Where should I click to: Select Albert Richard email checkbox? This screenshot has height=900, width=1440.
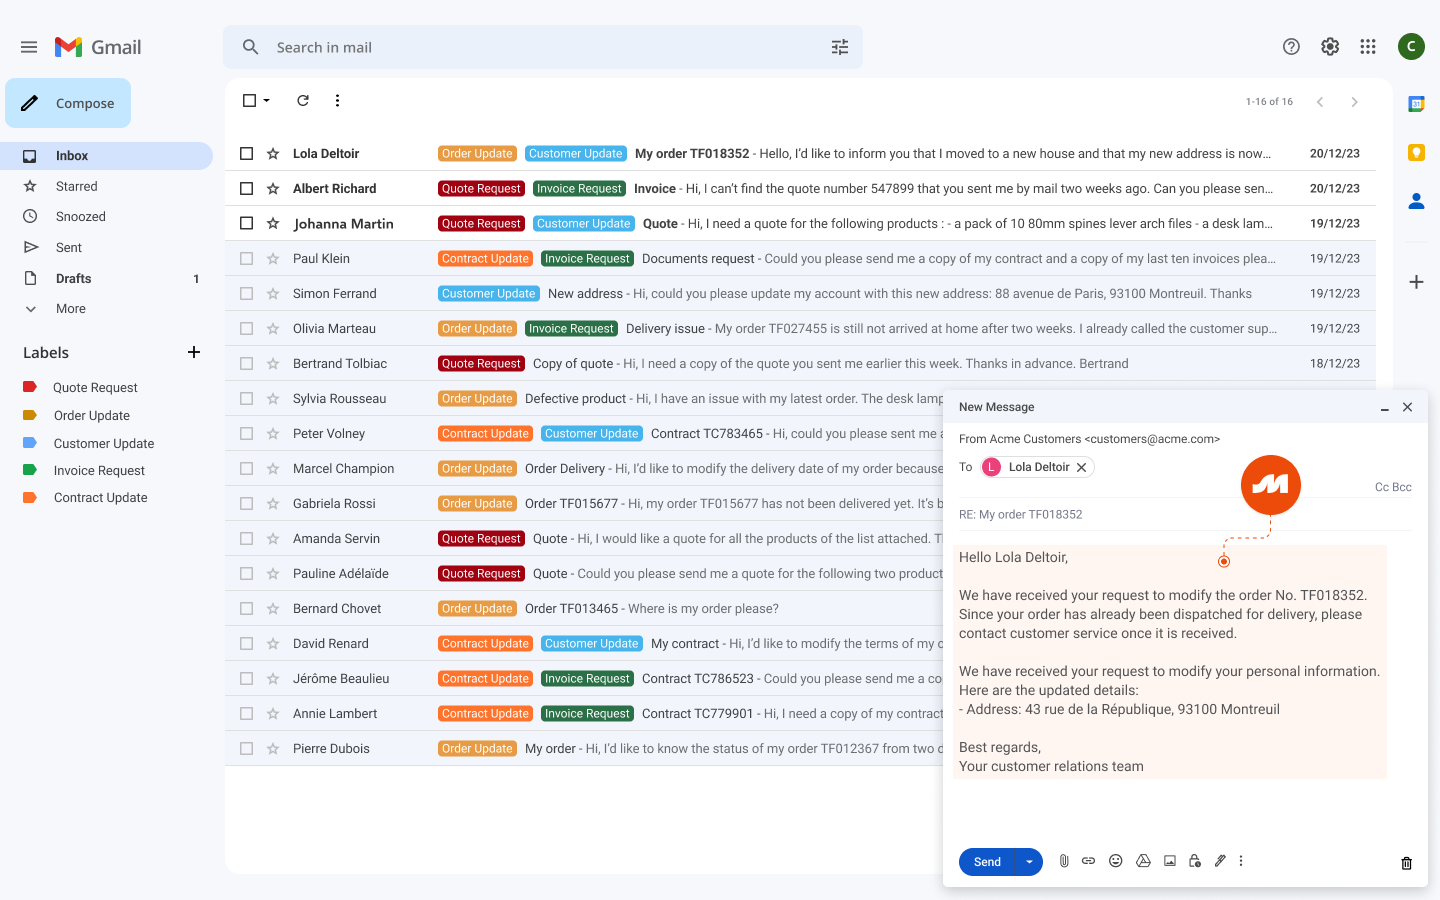pyautogui.click(x=247, y=188)
